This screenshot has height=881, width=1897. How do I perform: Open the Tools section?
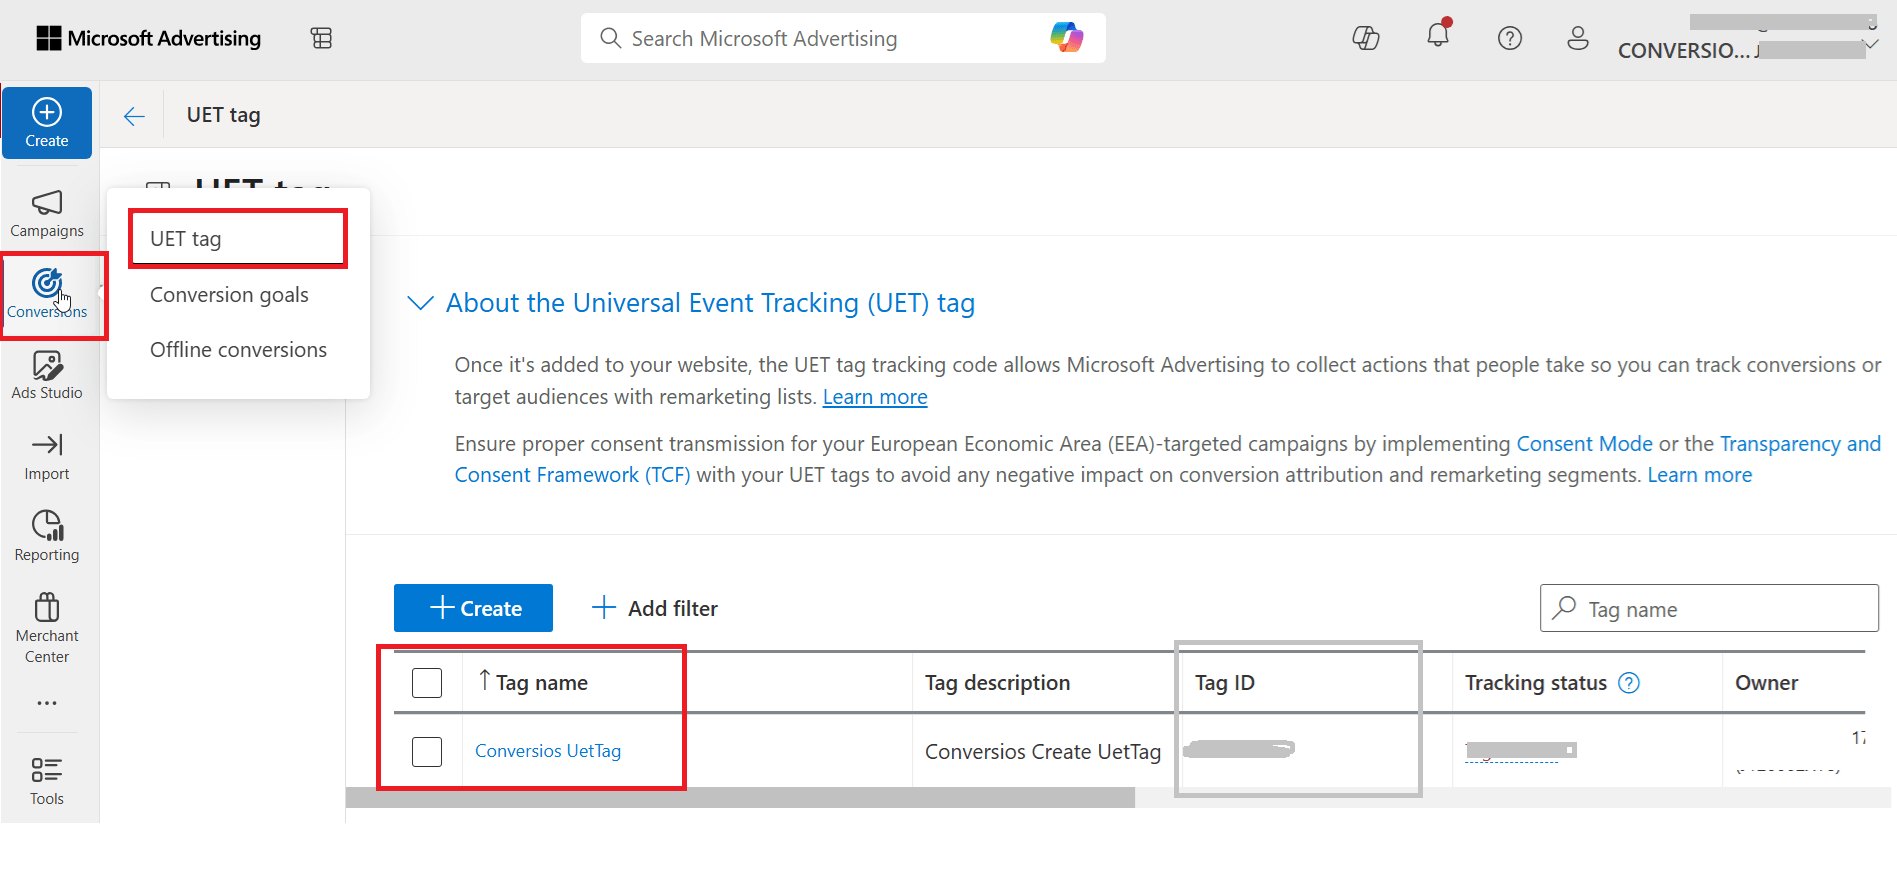click(x=47, y=781)
